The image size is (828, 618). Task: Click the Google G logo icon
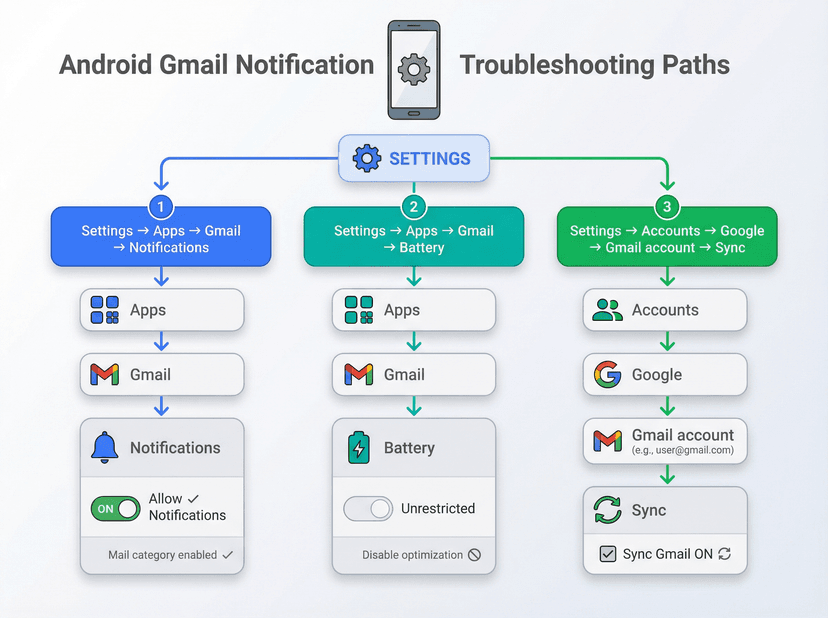tap(607, 374)
